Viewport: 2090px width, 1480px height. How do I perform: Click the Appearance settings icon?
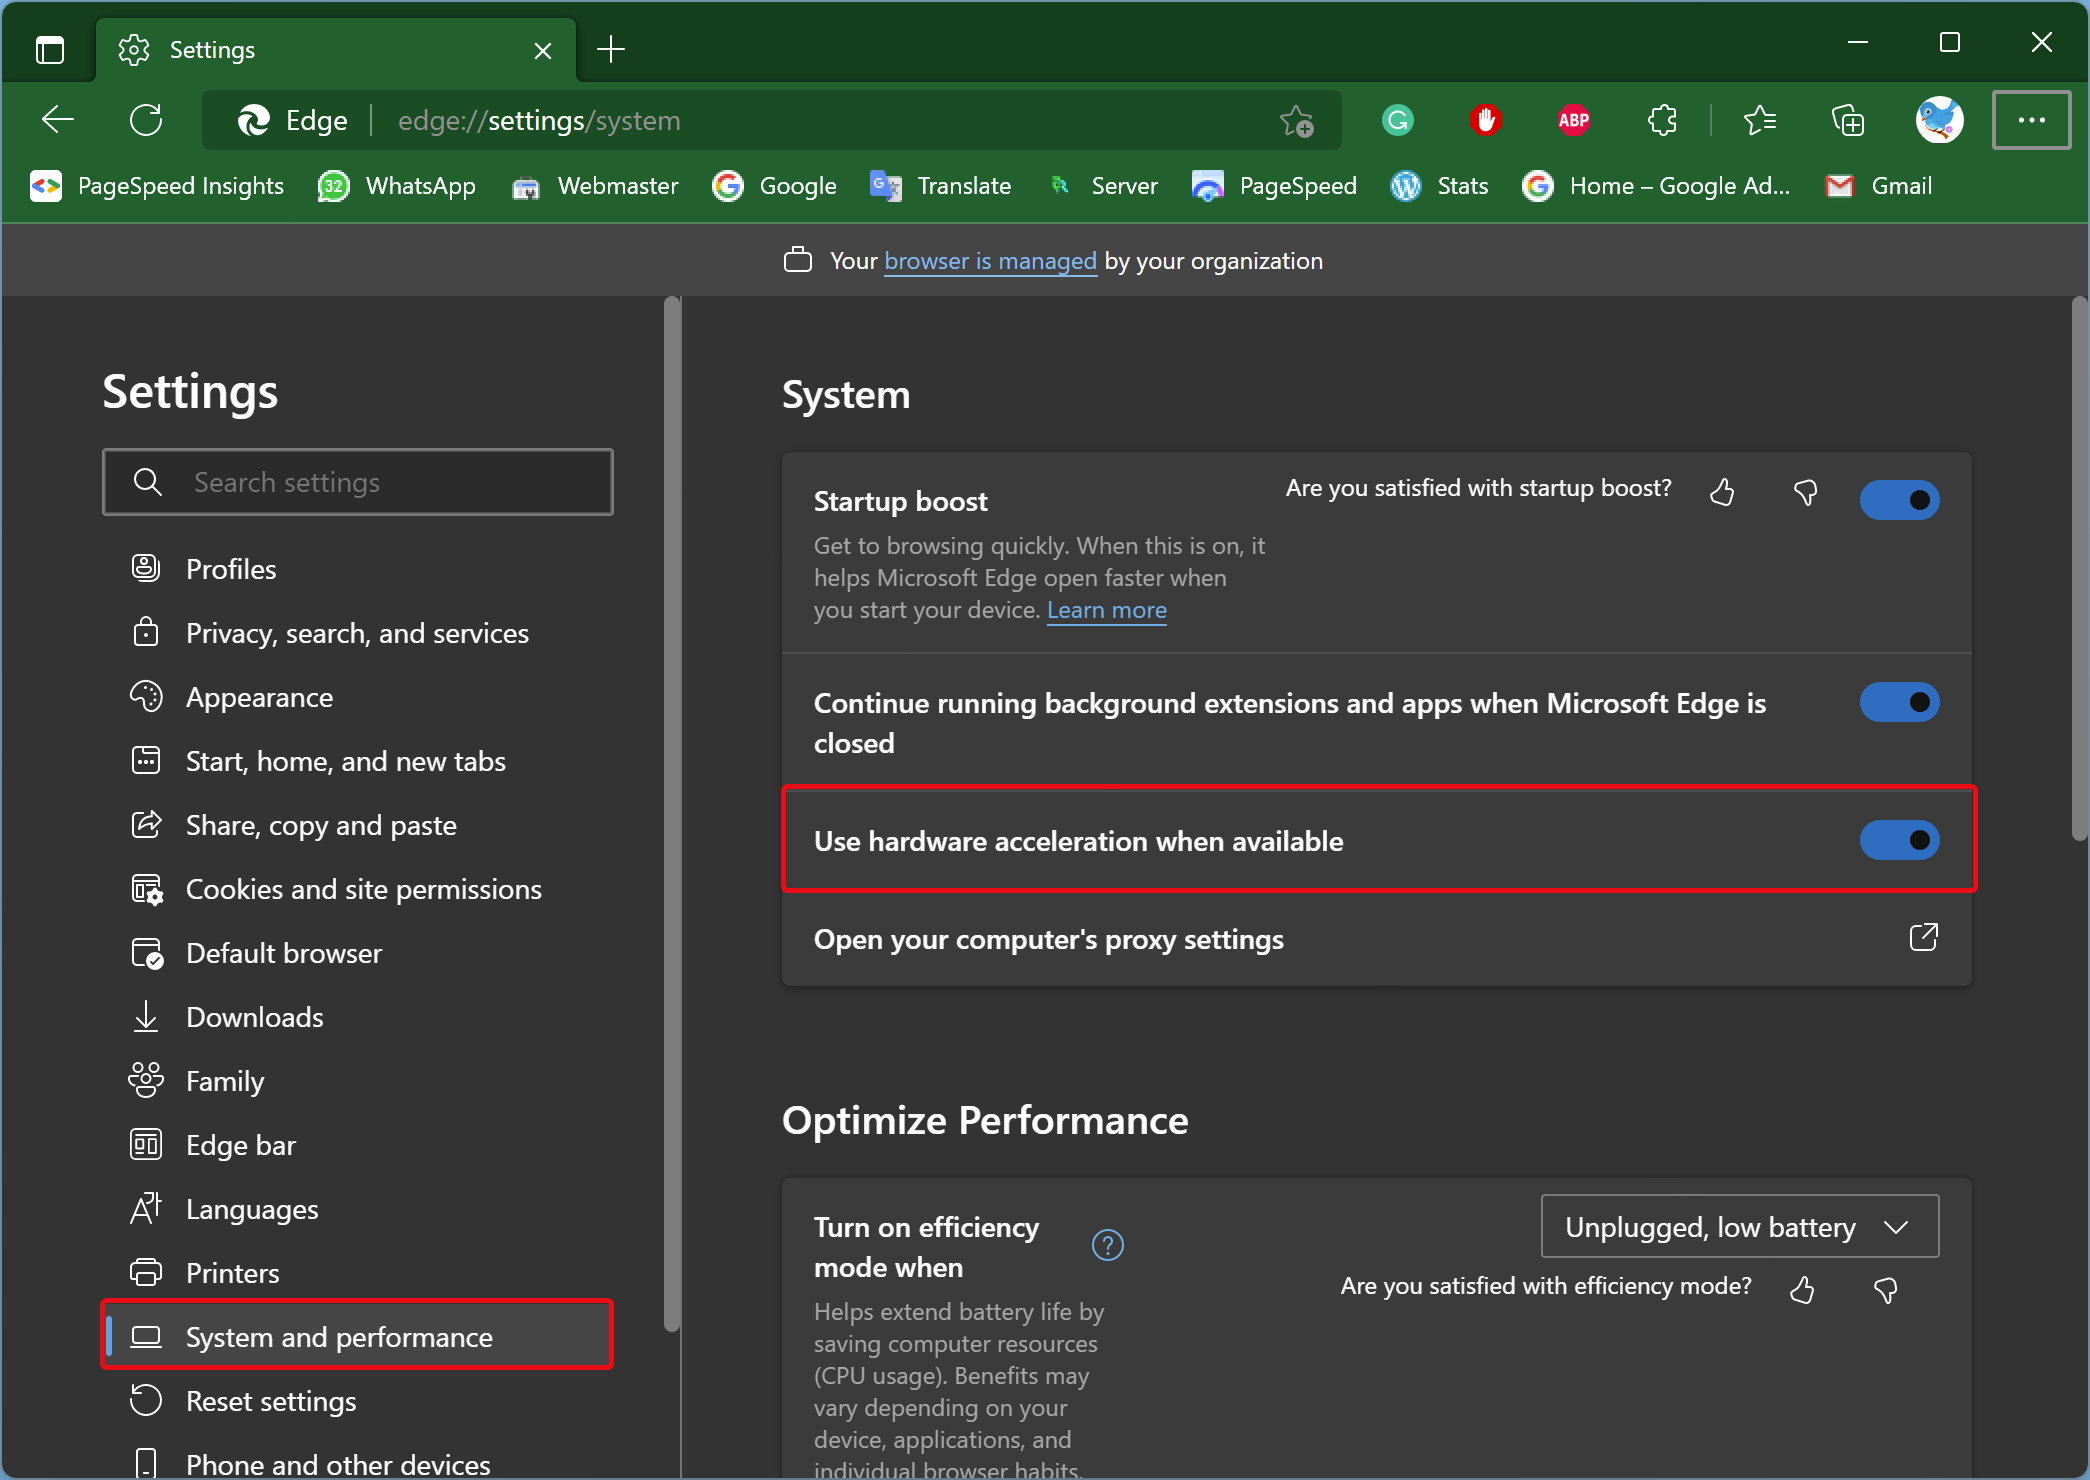pyautogui.click(x=146, y=695)
